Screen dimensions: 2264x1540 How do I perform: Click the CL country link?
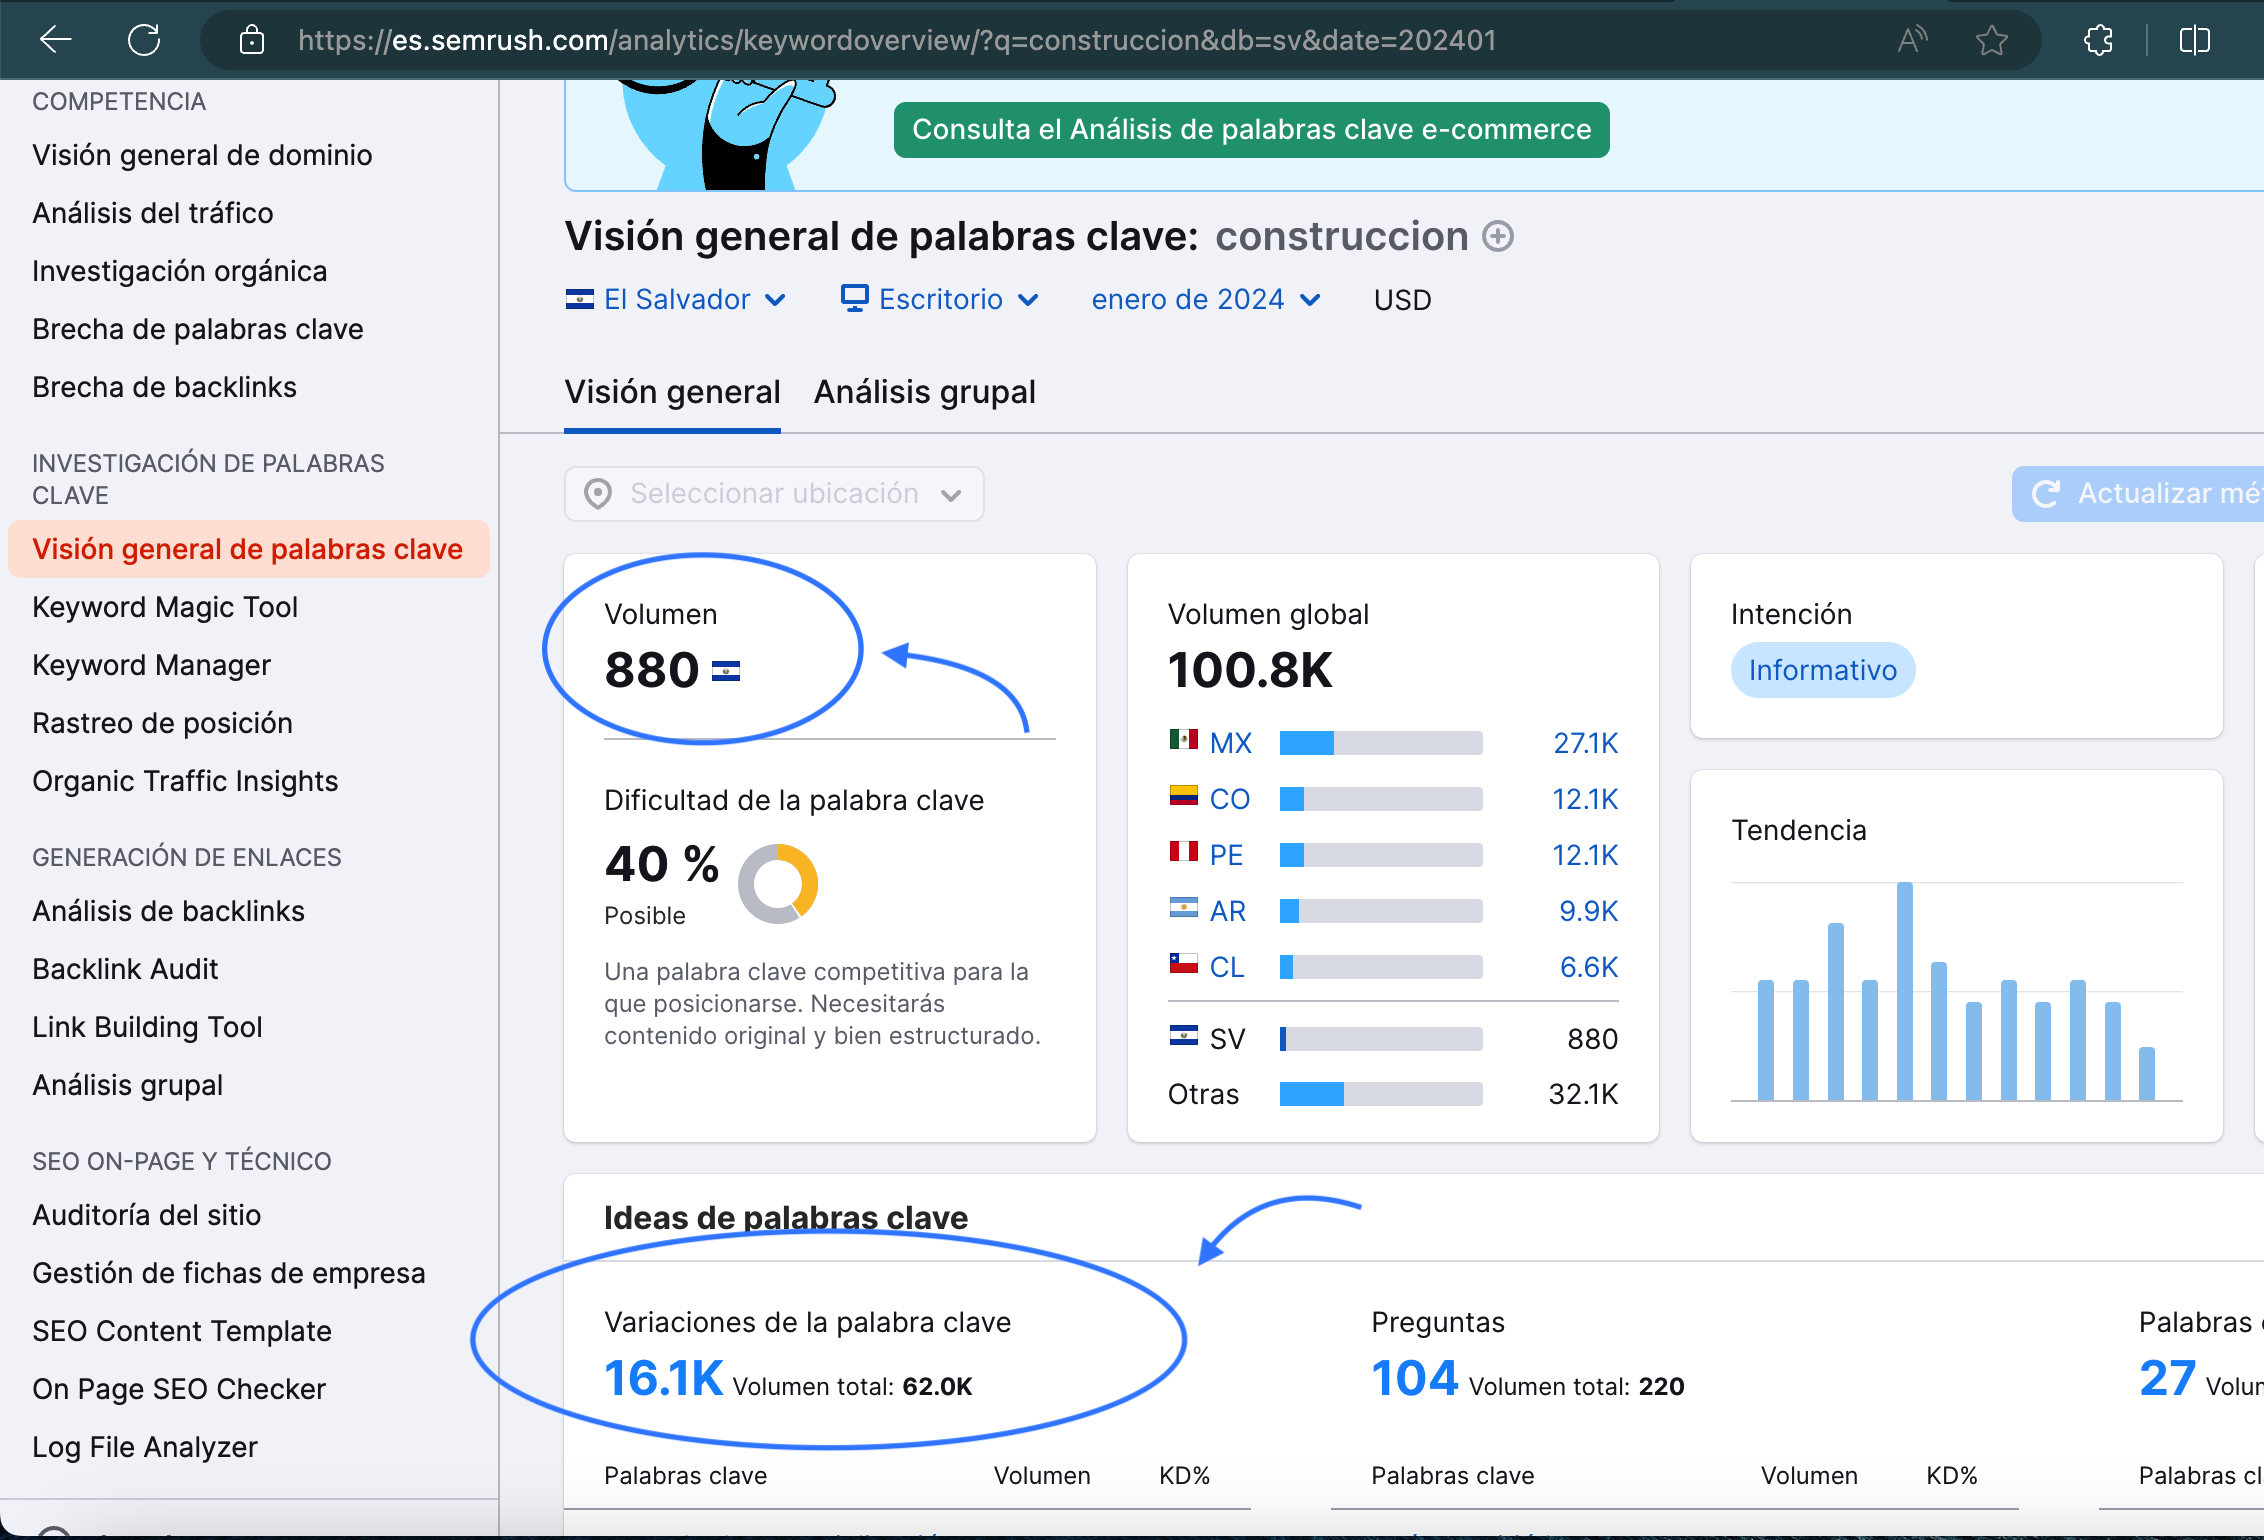1227,967
